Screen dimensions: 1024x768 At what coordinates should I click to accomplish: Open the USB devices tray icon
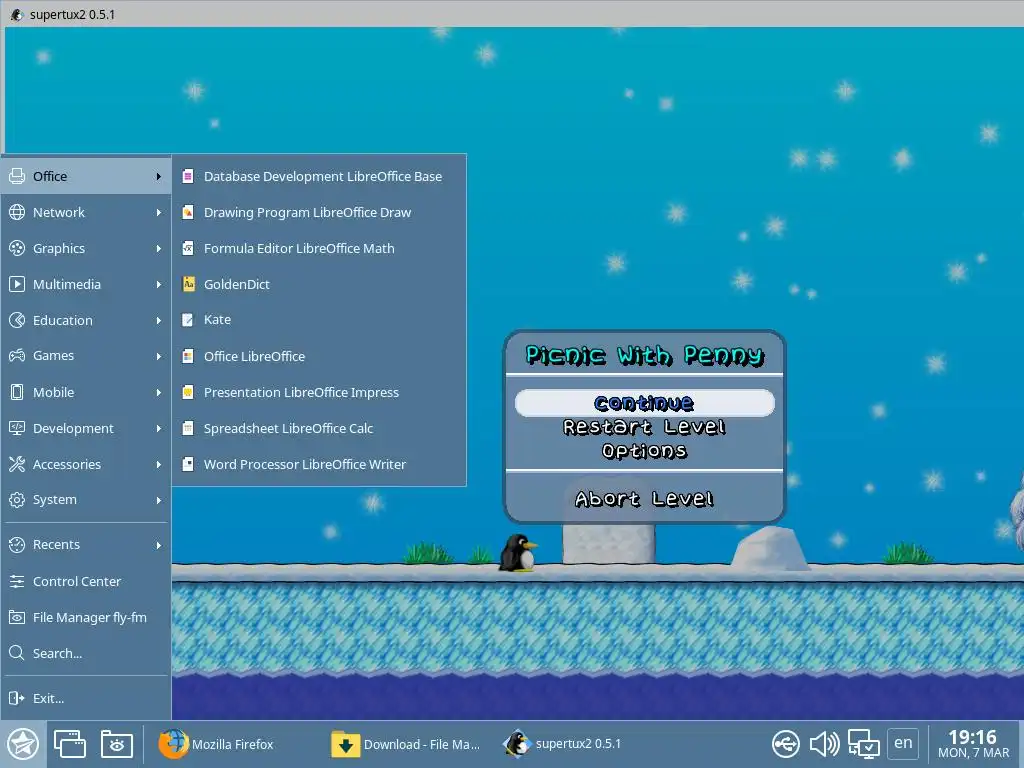(786, 744)
